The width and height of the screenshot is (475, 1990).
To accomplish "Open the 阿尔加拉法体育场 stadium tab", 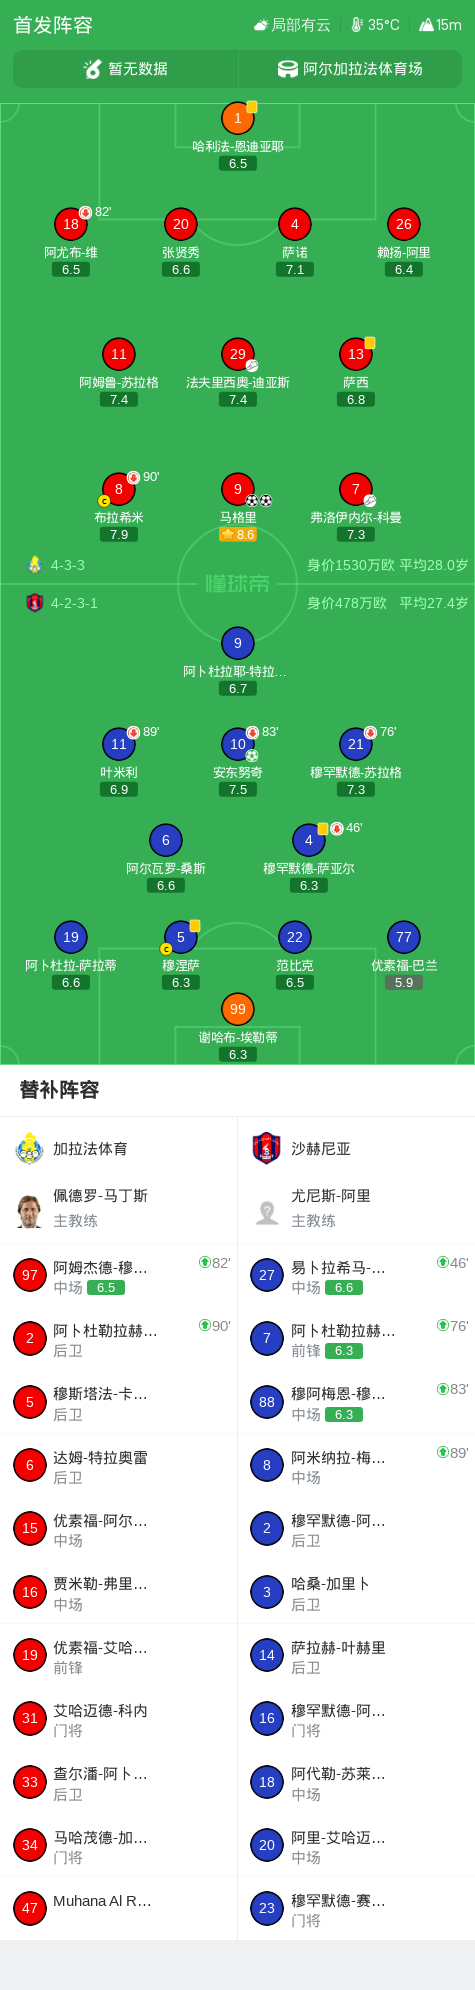I will [x=350, y=69].
